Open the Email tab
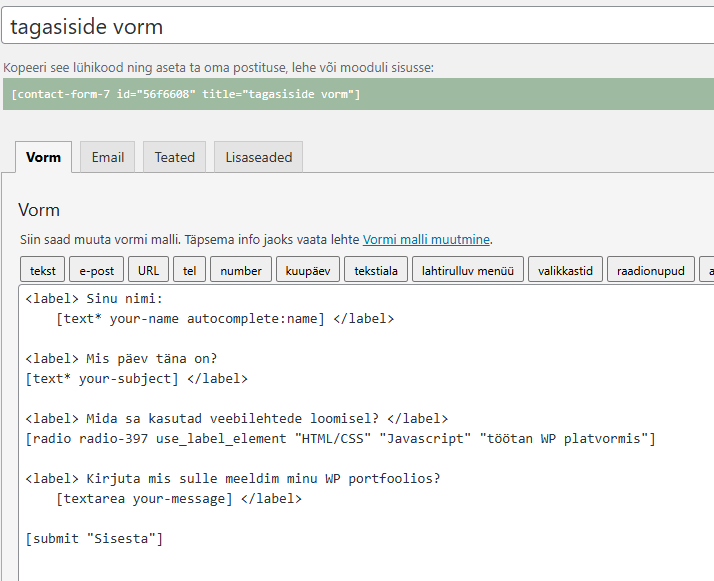The height and width of the screenshot is (581, 714). [108, 157]
